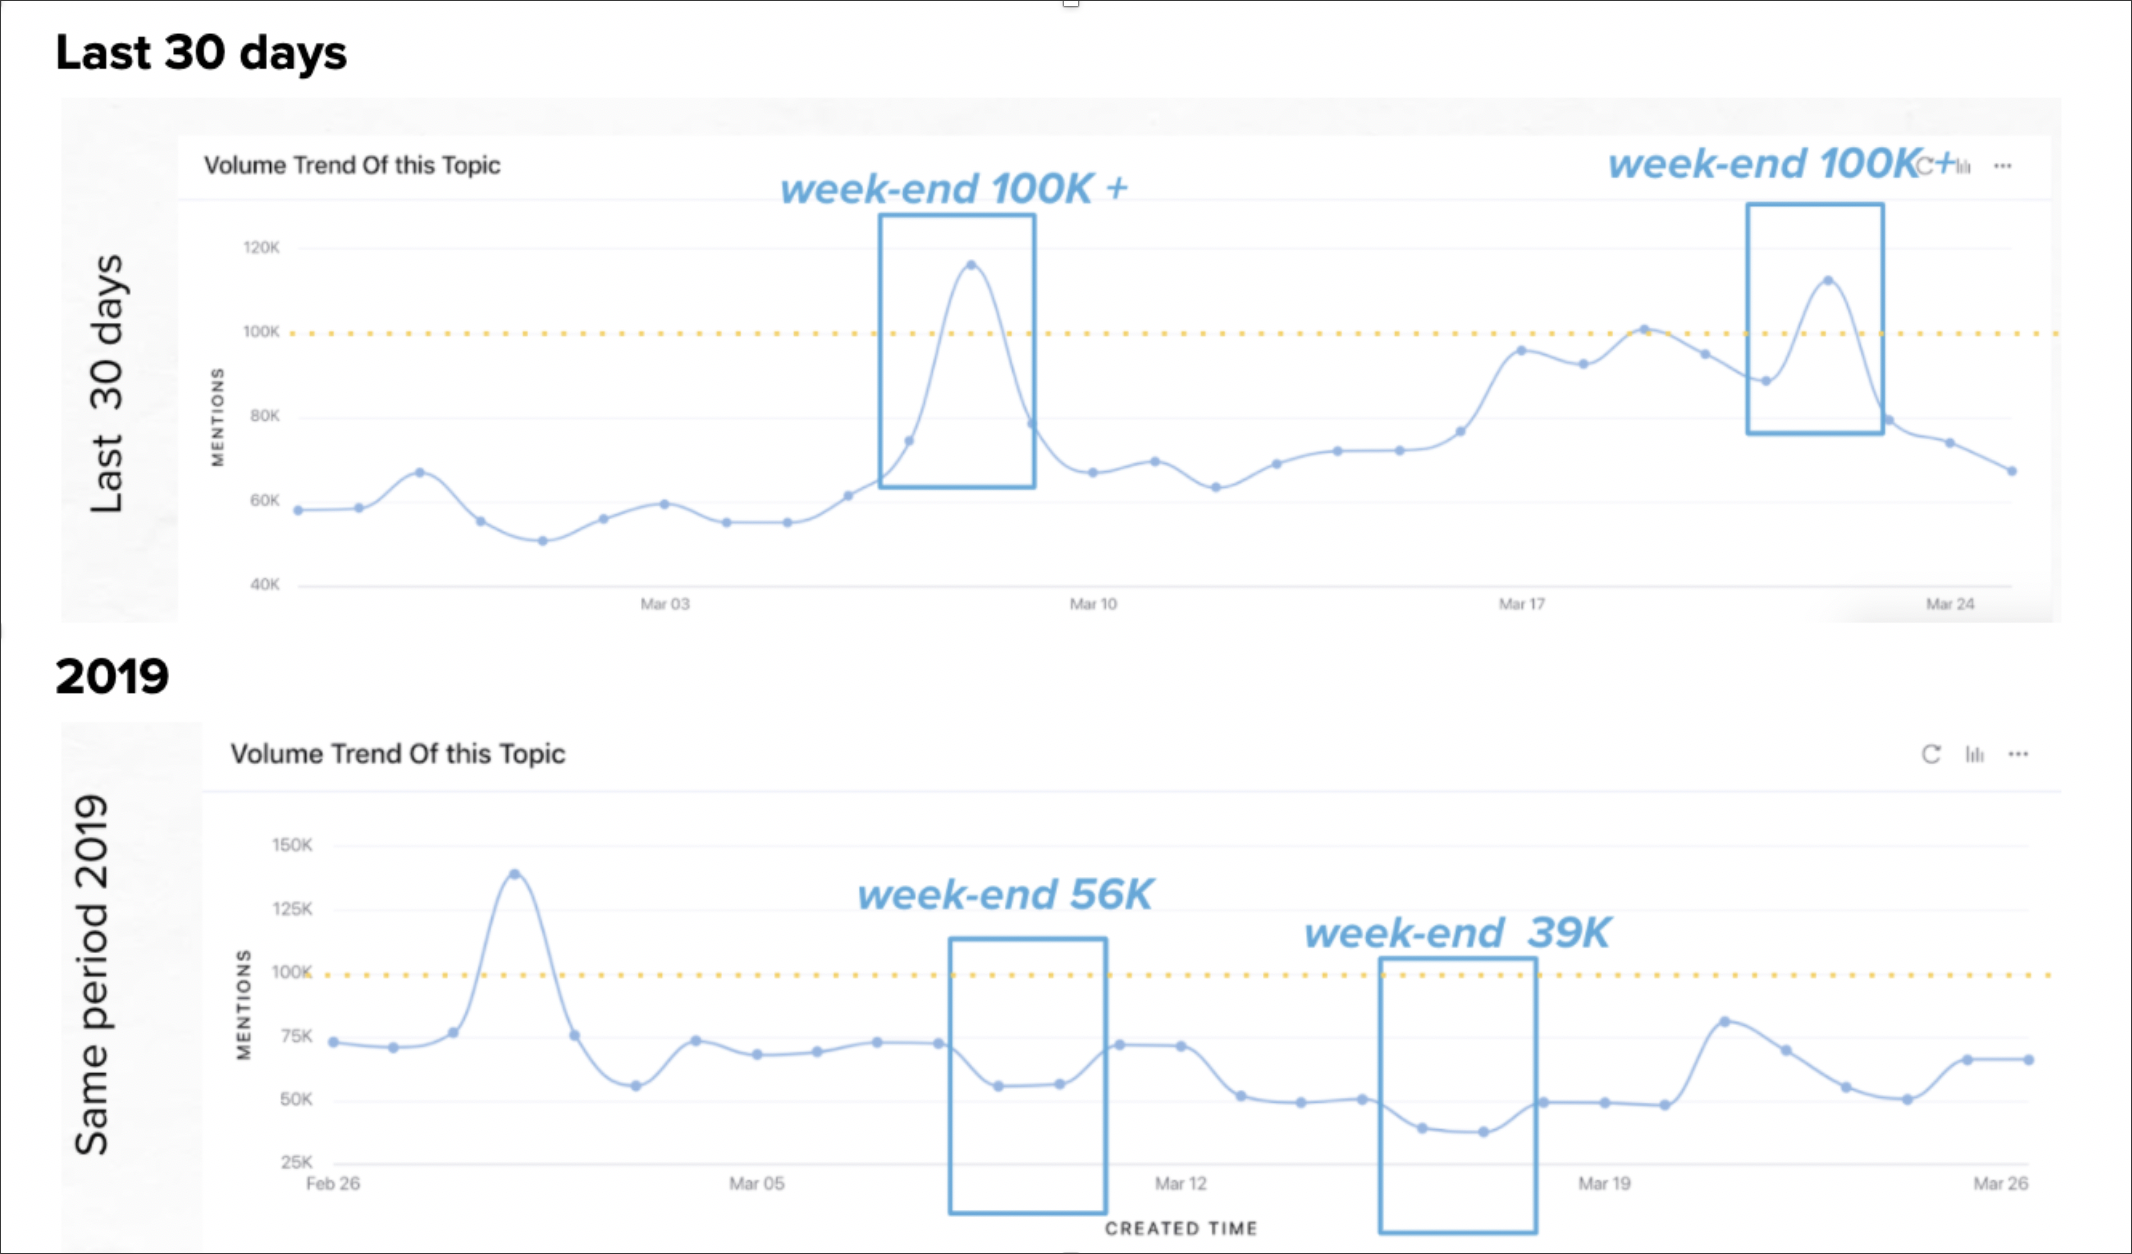
Task: Click Mar 10 label on top x-axis
Action: (1093, 604)
